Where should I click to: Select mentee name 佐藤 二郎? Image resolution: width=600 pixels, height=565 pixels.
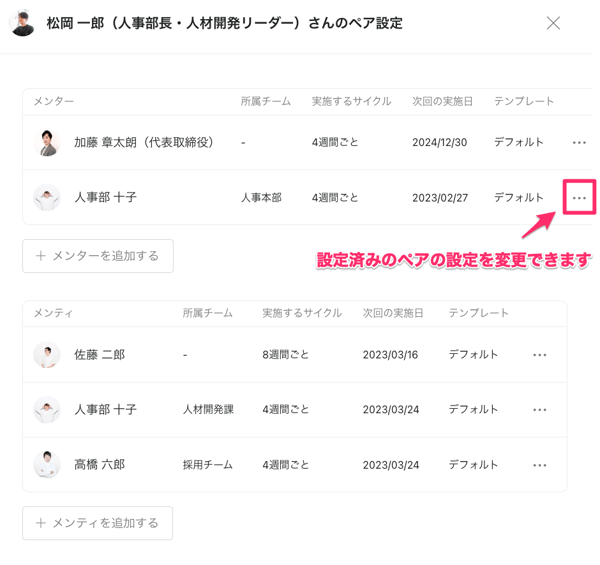(99, 355)
